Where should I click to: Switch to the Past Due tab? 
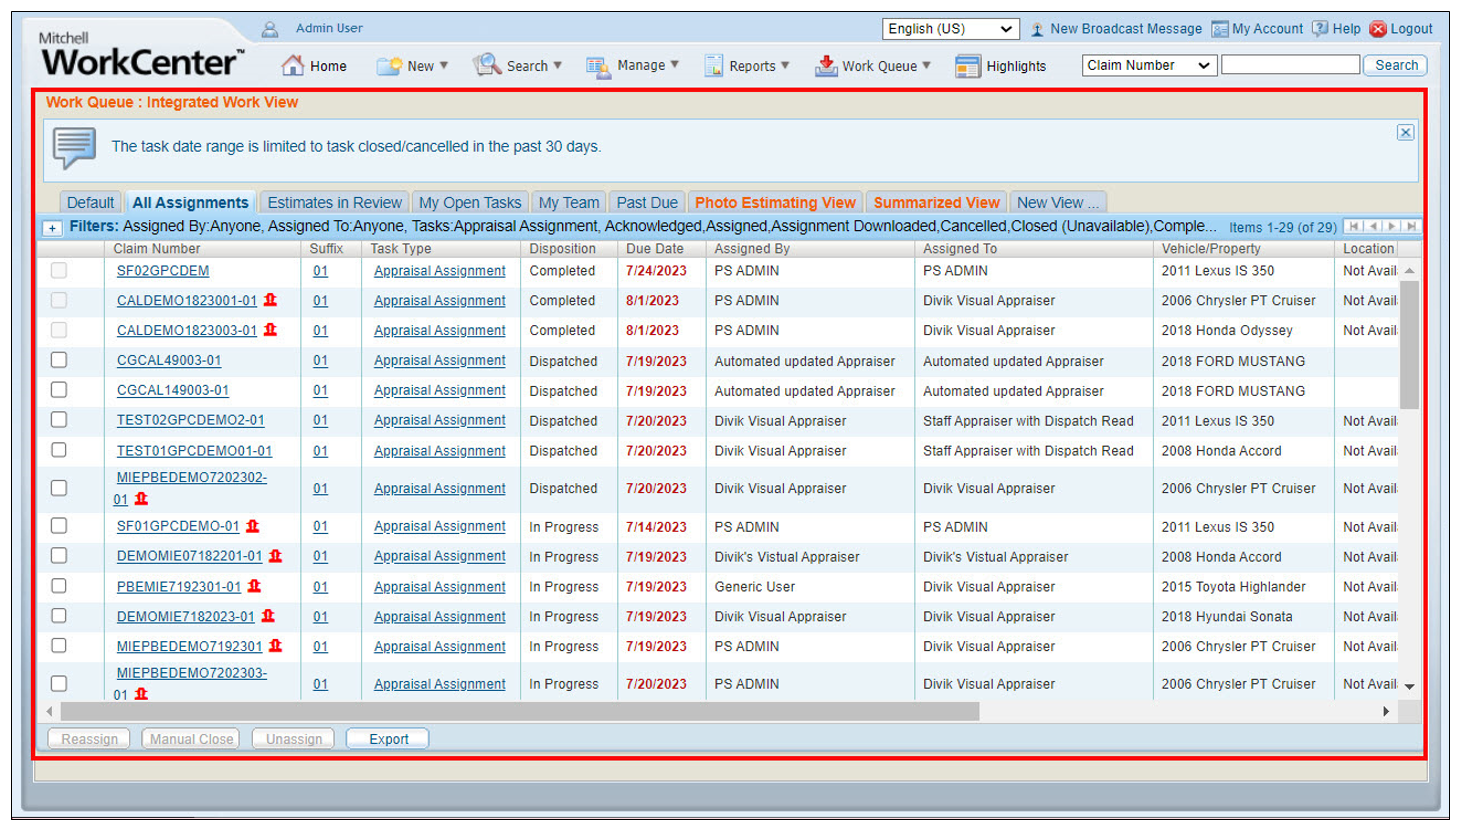[x=647, y=202]
